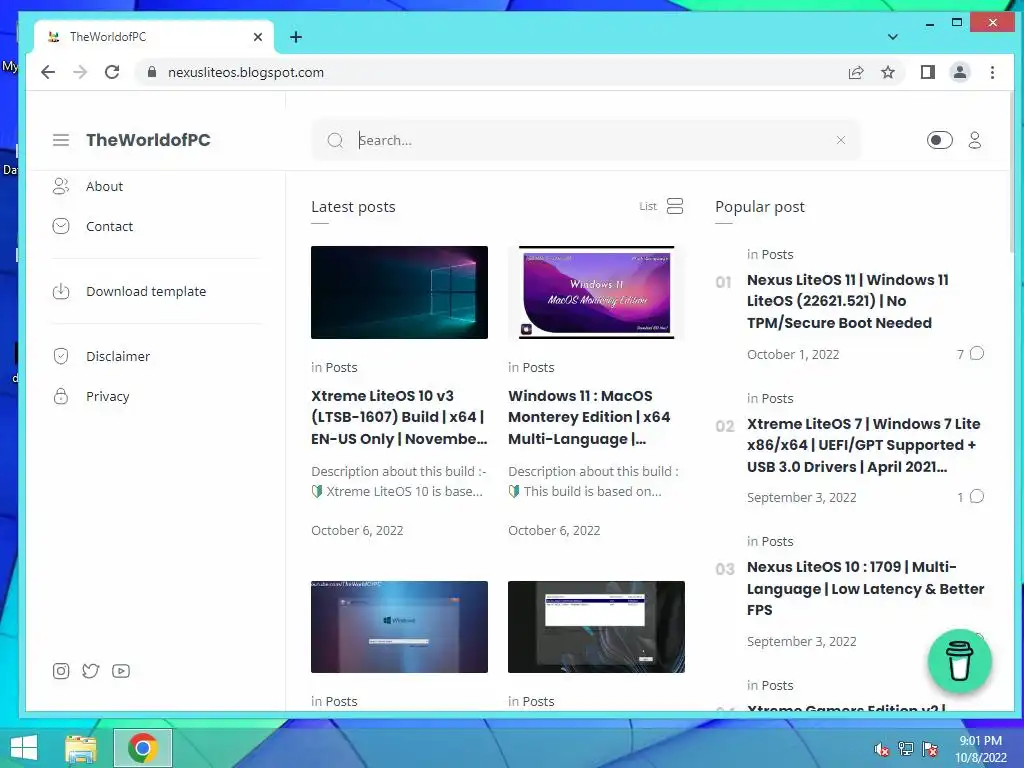Open the Twitter social icon
This screenshot has width=1024, height=768.
pyautogui.click(x=91, y=671)
